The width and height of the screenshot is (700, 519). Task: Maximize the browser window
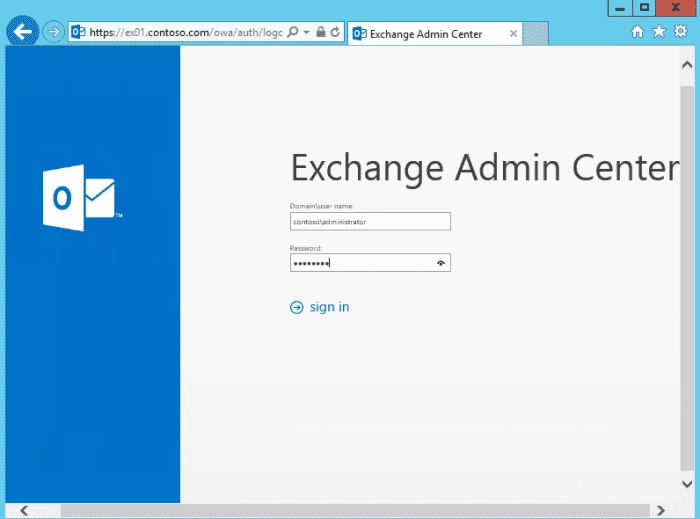tap(644, 8)
